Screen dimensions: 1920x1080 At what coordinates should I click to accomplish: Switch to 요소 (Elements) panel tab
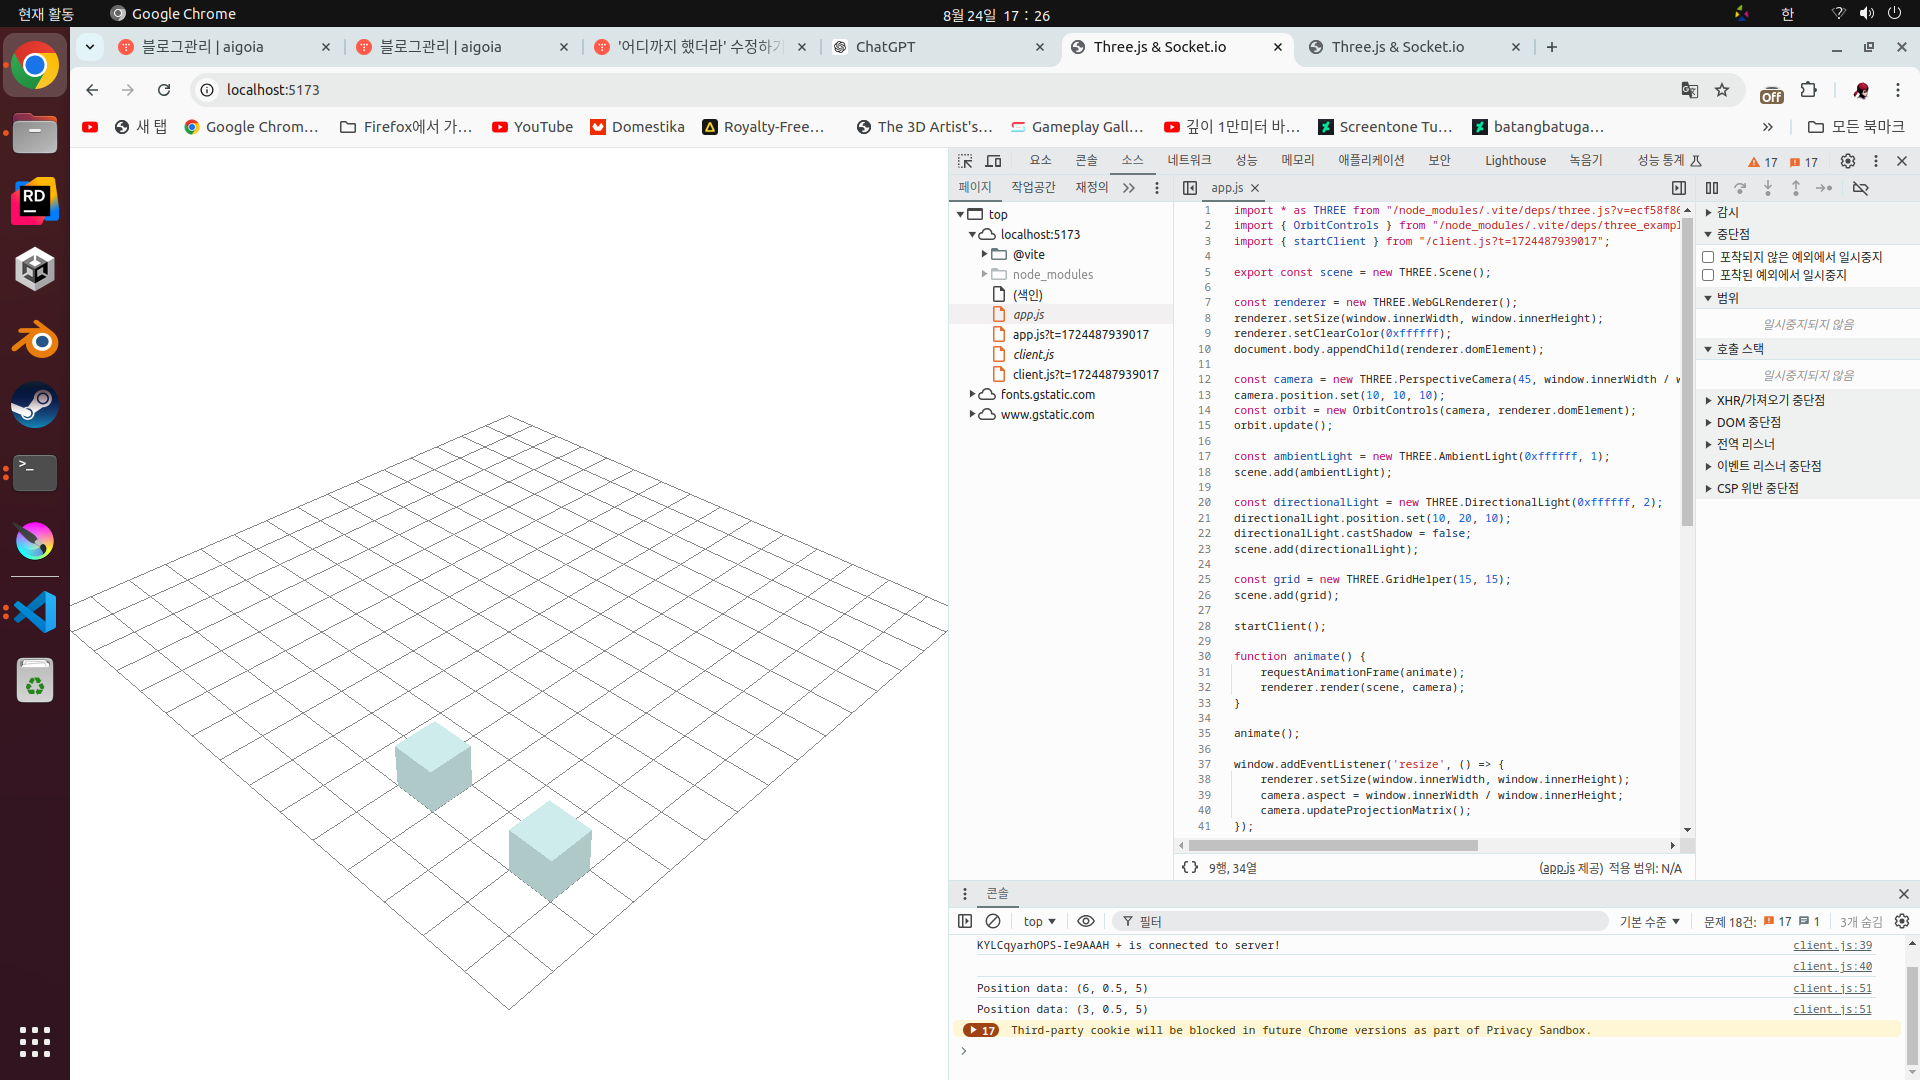pyautogui.click(x=1040, y=160)
